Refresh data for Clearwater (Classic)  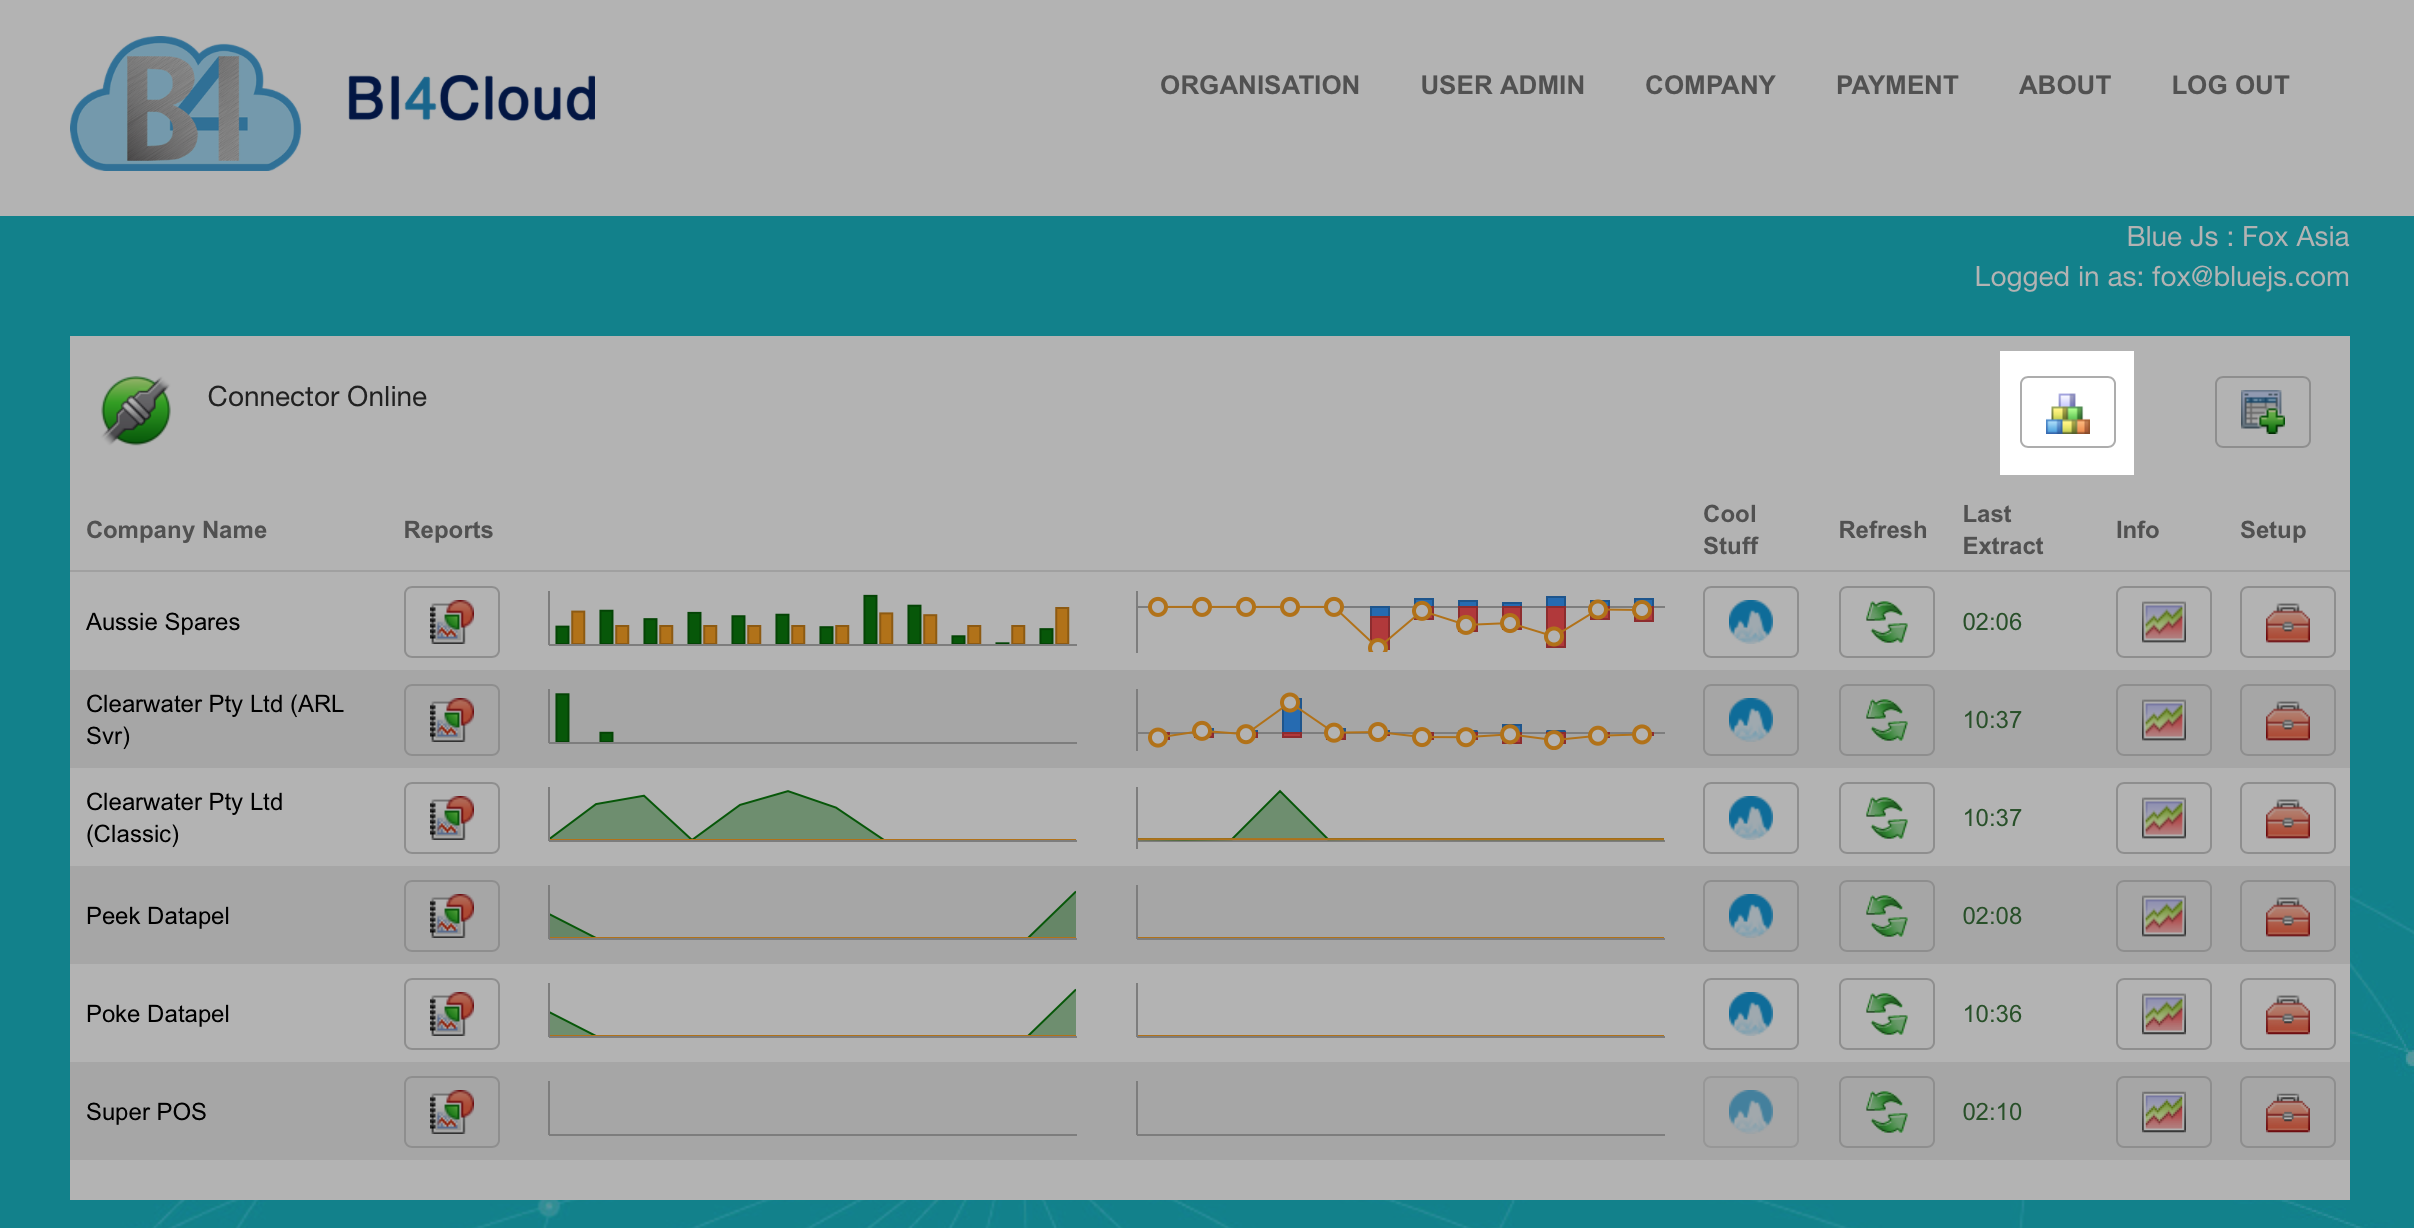1886,818
